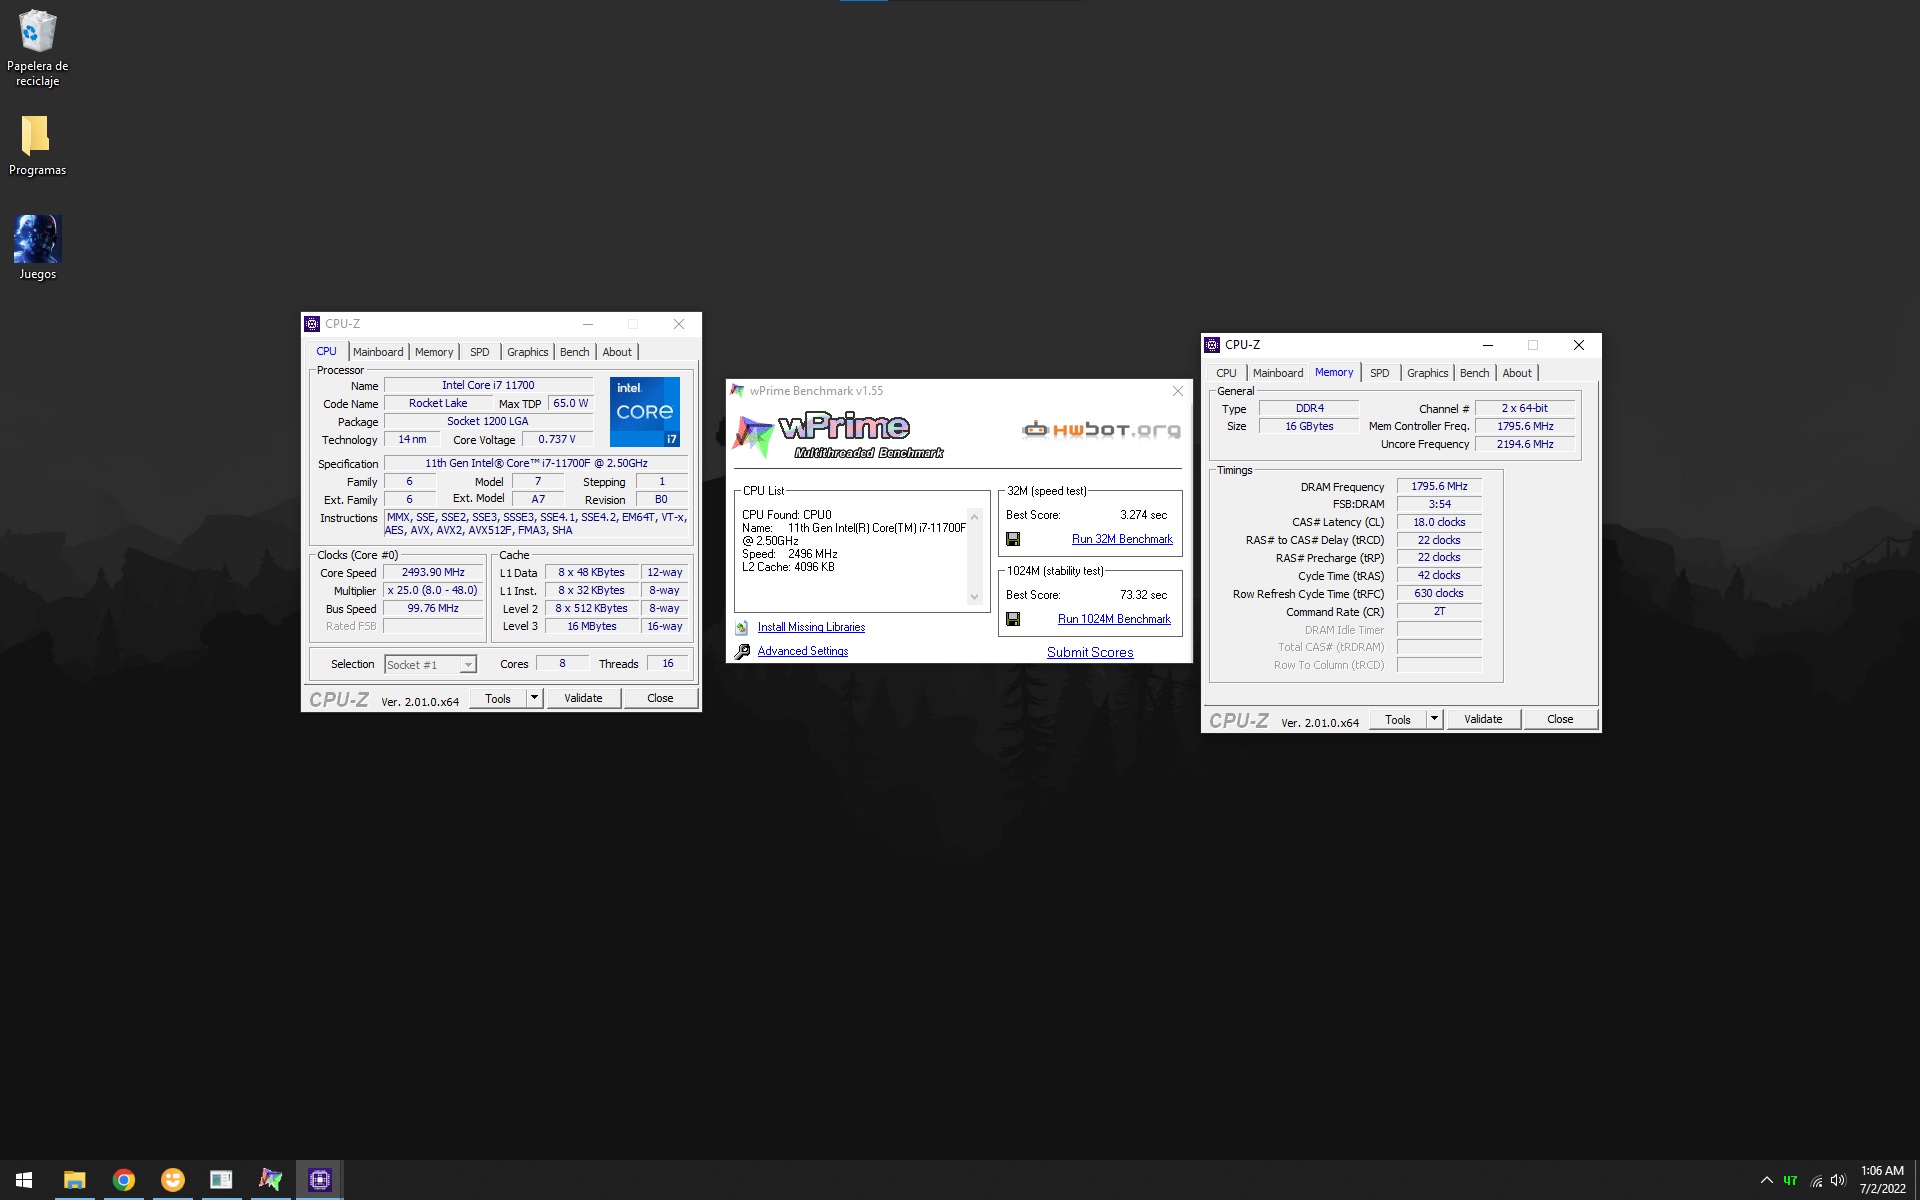
Task: Open the orange smiley app in taskbar
Action: click(x=172, y=1180)
